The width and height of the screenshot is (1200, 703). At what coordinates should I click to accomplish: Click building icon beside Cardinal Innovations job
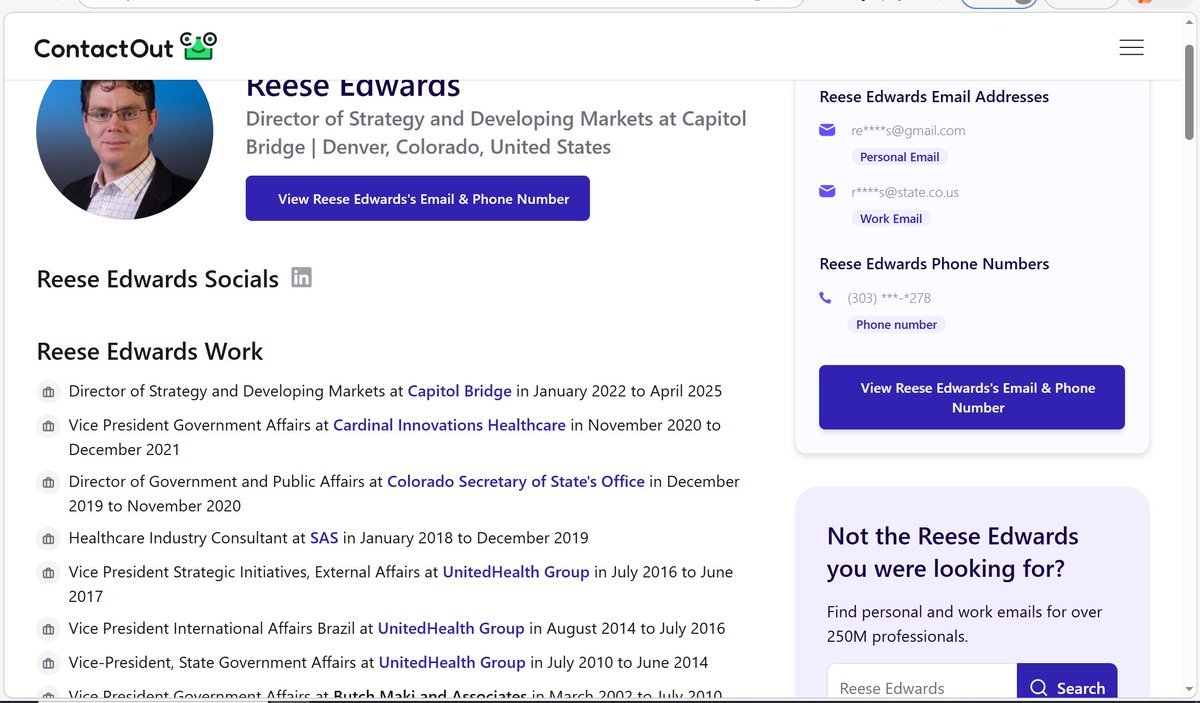(x=47, y=426)
